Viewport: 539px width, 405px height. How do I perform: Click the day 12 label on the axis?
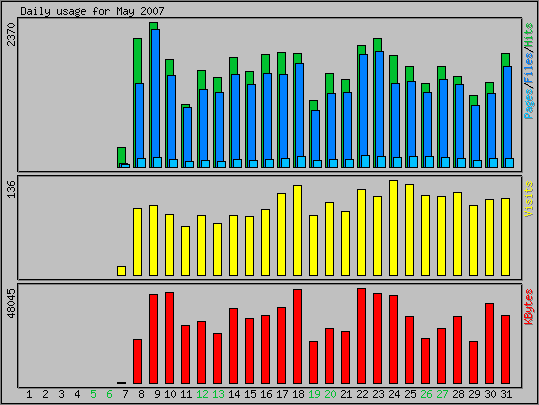point(202,394)
